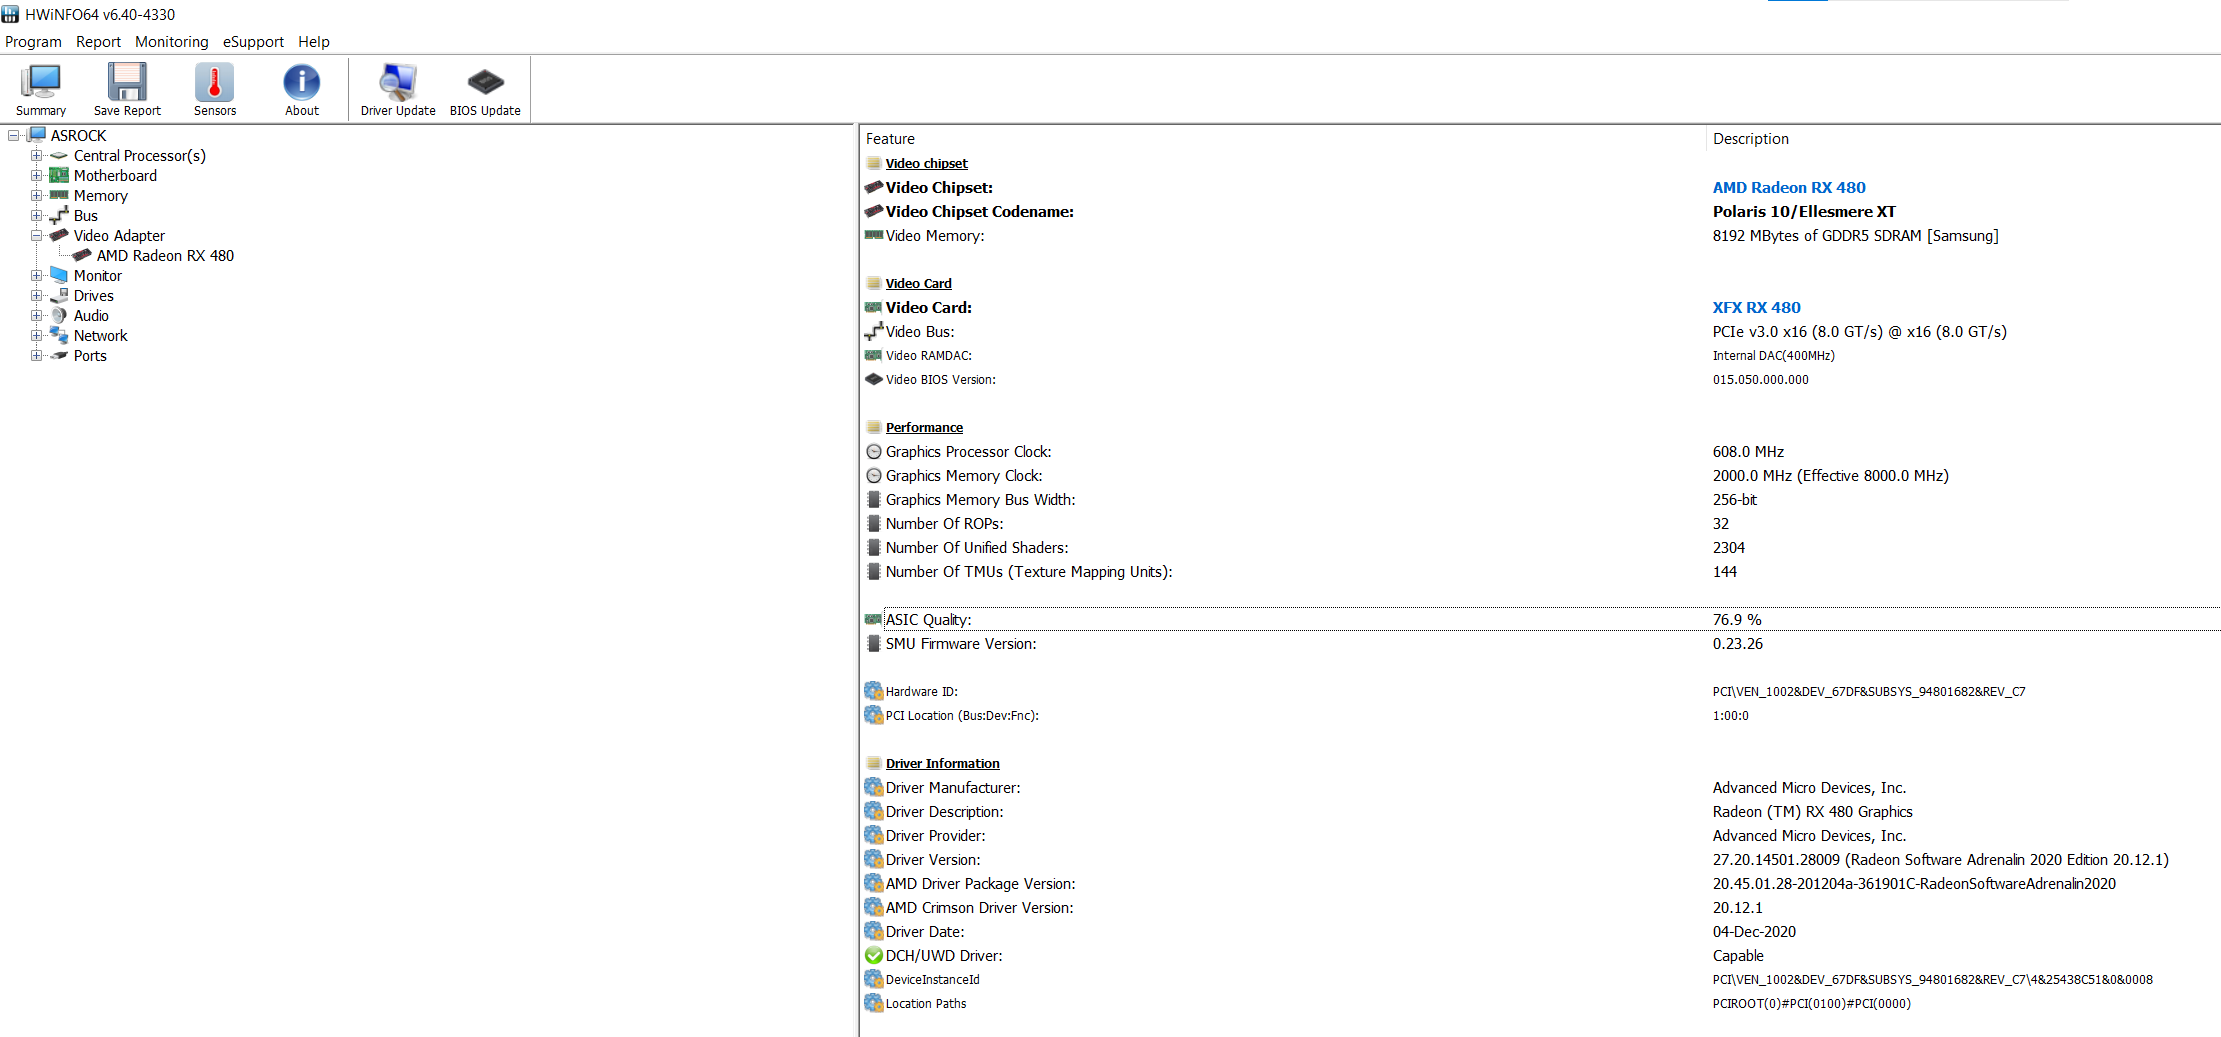Viewport: 2221px width, 1037px height.
Task: Collapse the ASROCK root node
Action: [13, 136]
